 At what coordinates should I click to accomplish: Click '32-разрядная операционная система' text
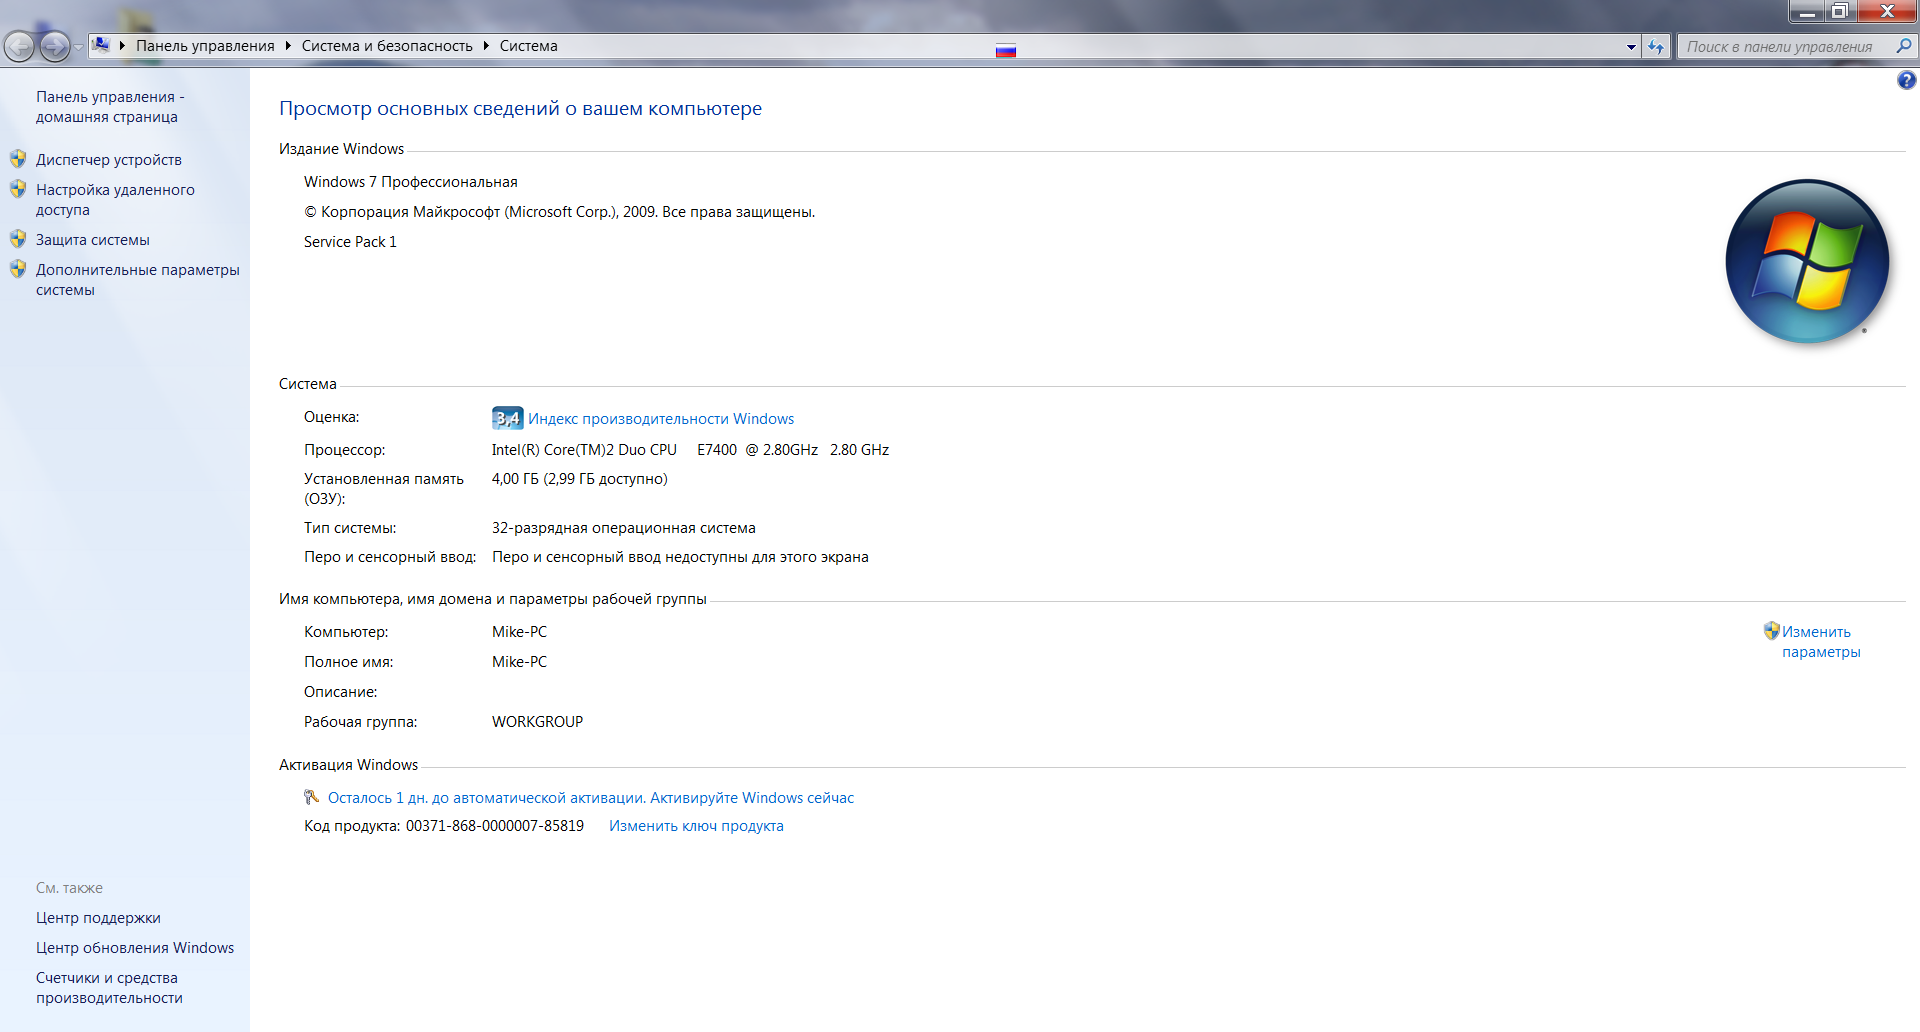(x=624, y=528)
